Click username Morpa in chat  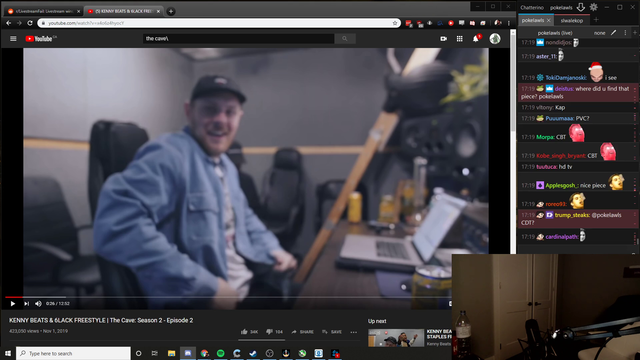click(x=545, y=137)
